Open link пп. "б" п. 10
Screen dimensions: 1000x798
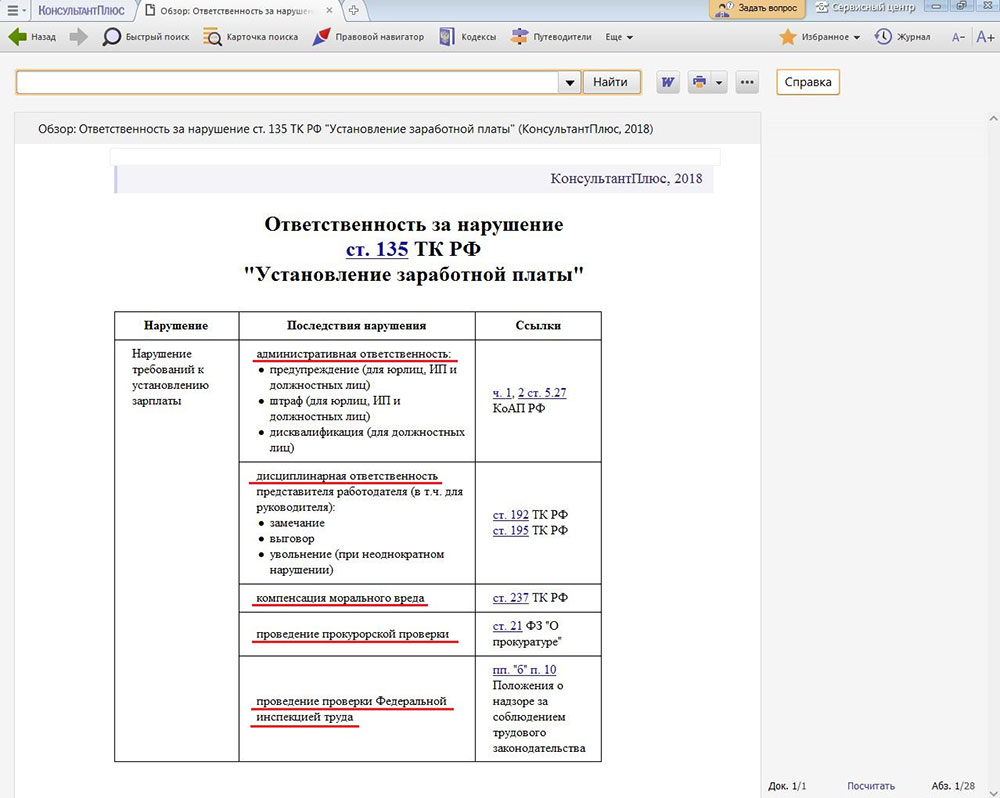click(x=524, y=670)
